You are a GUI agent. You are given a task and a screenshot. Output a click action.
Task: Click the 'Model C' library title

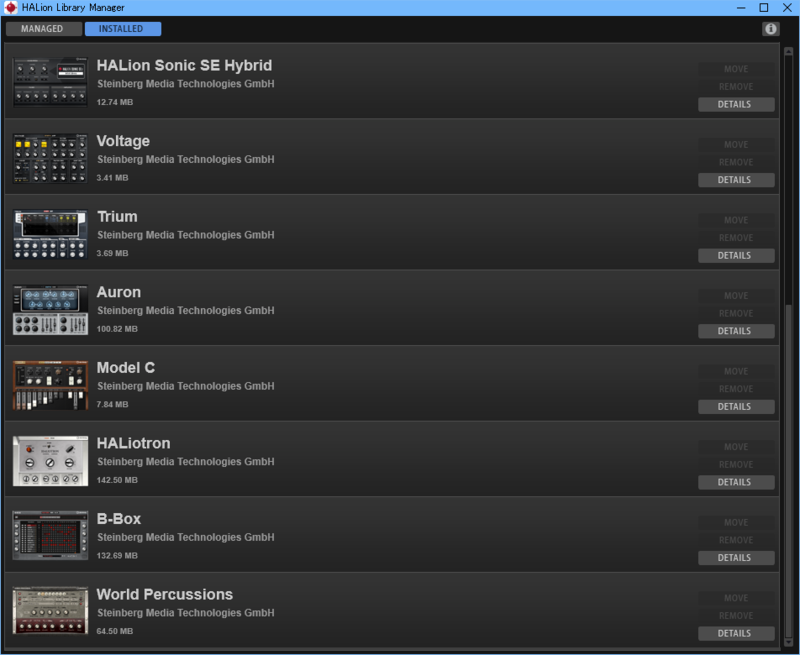pos(126,368)
